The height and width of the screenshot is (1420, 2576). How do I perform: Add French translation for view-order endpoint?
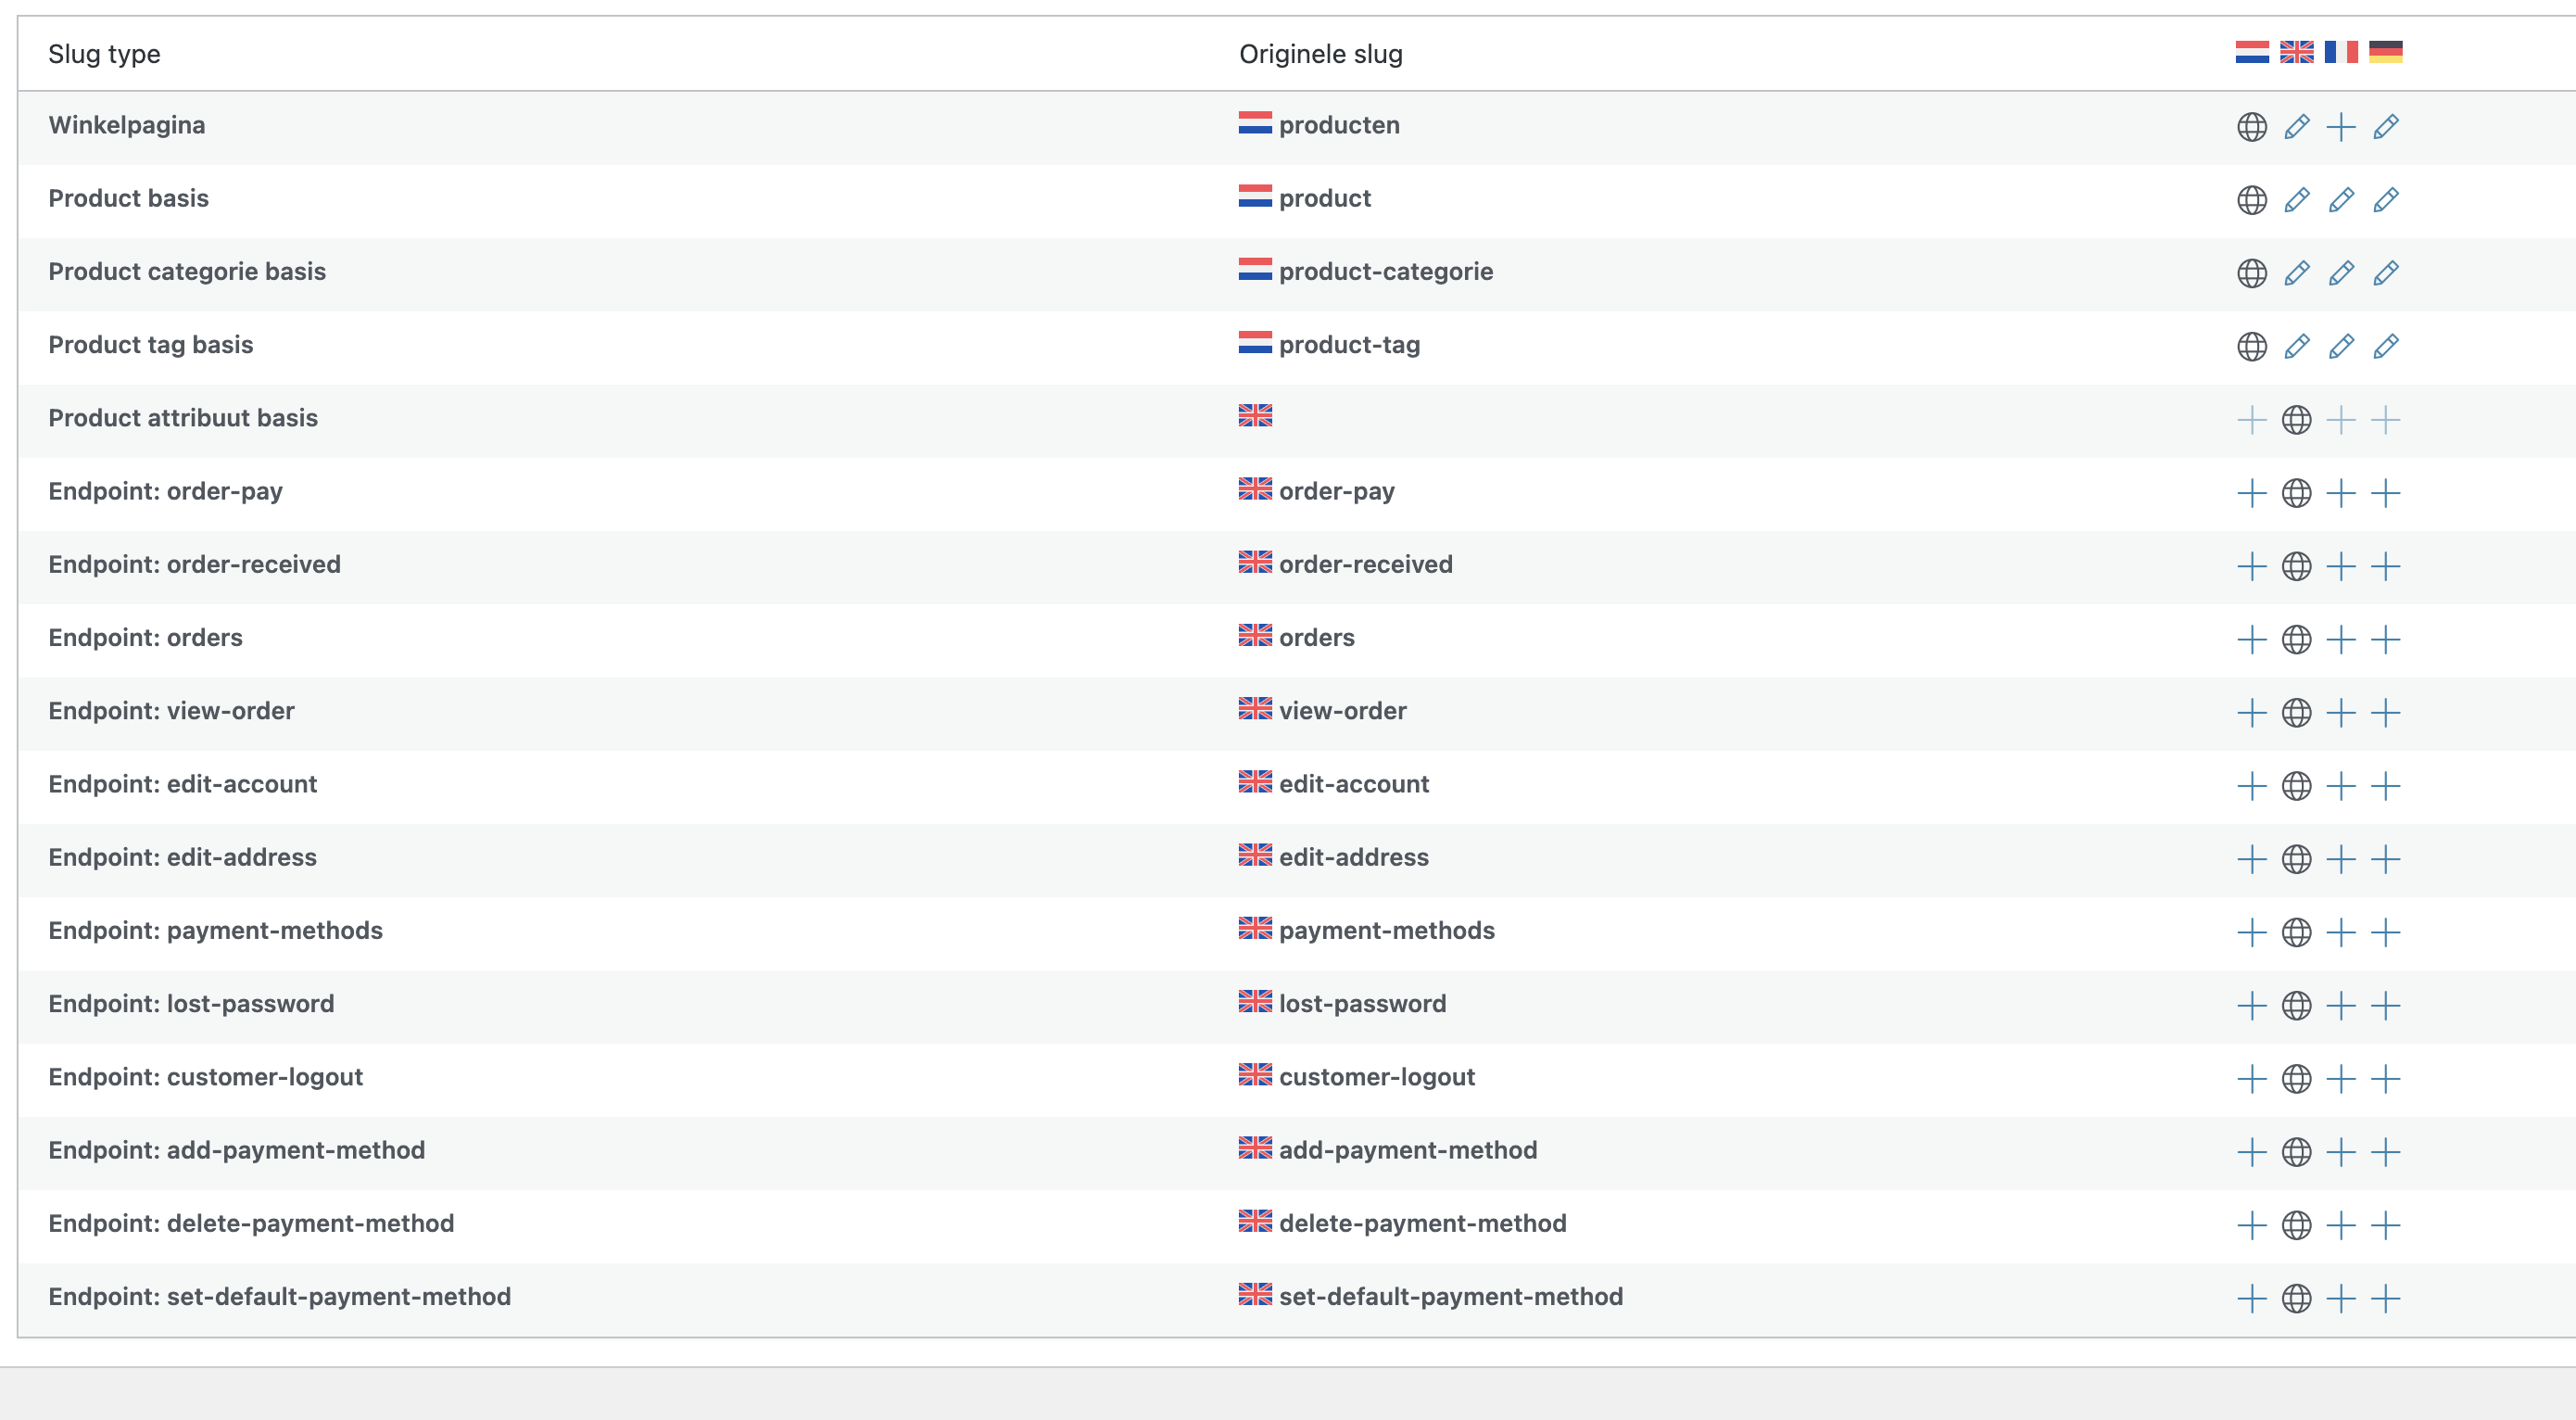click(x=2341, y=712)
